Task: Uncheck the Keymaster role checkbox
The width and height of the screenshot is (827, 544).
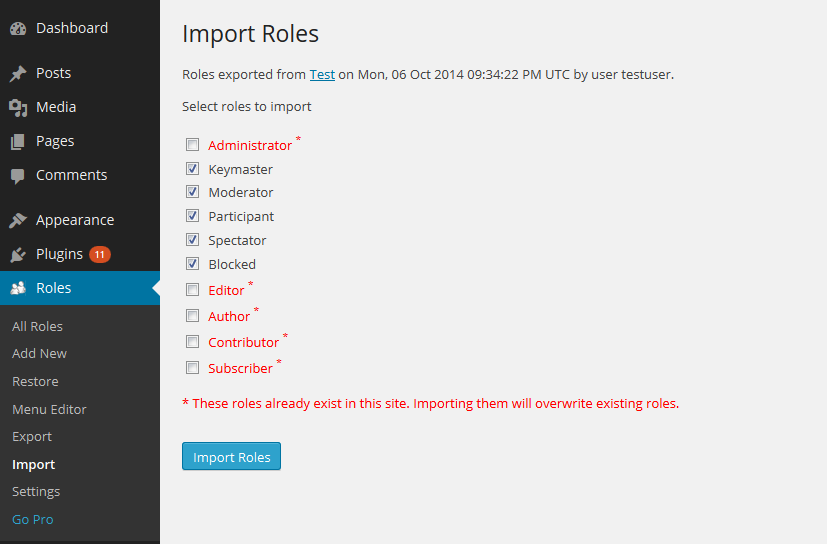Action: click(193, 169)
